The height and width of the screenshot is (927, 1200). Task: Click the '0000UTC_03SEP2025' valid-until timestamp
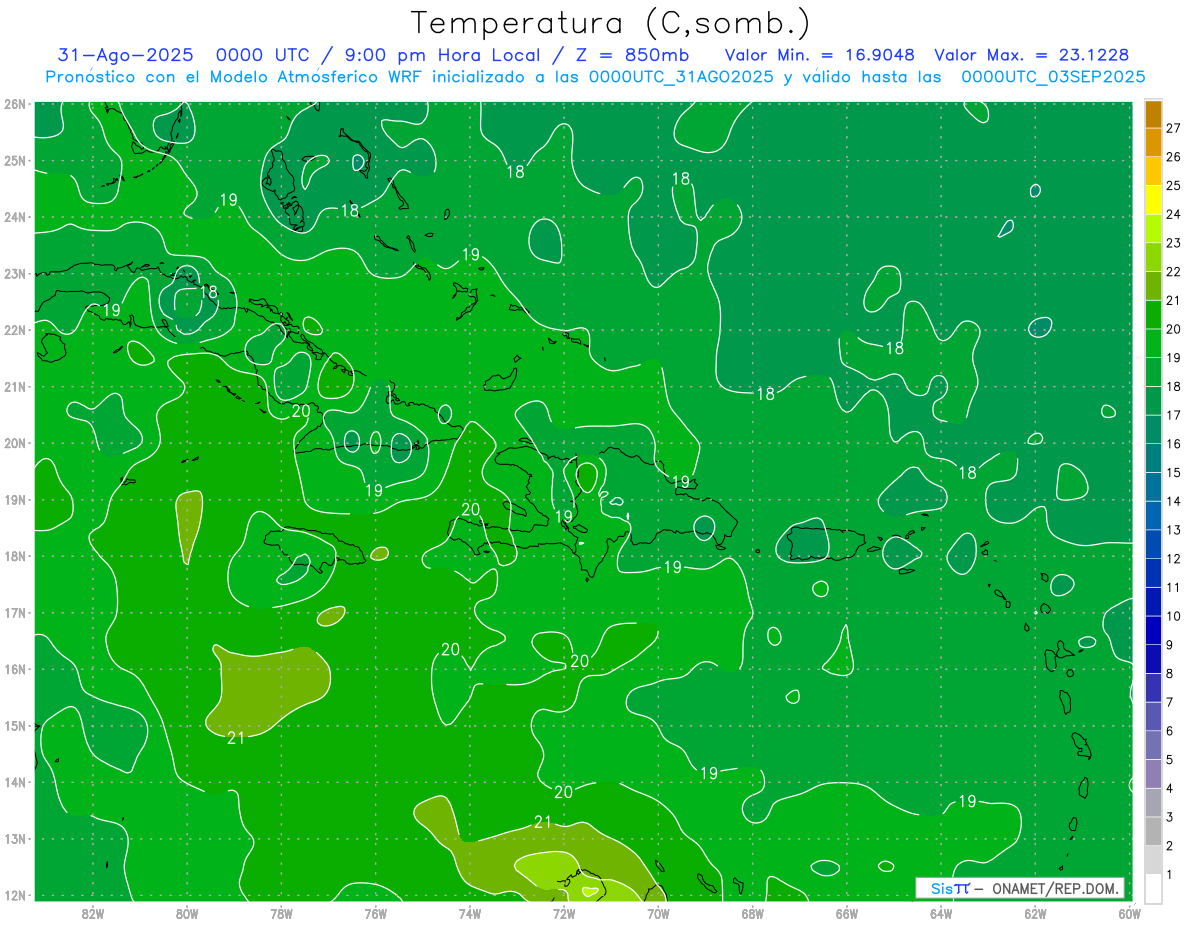point(1053,77)
